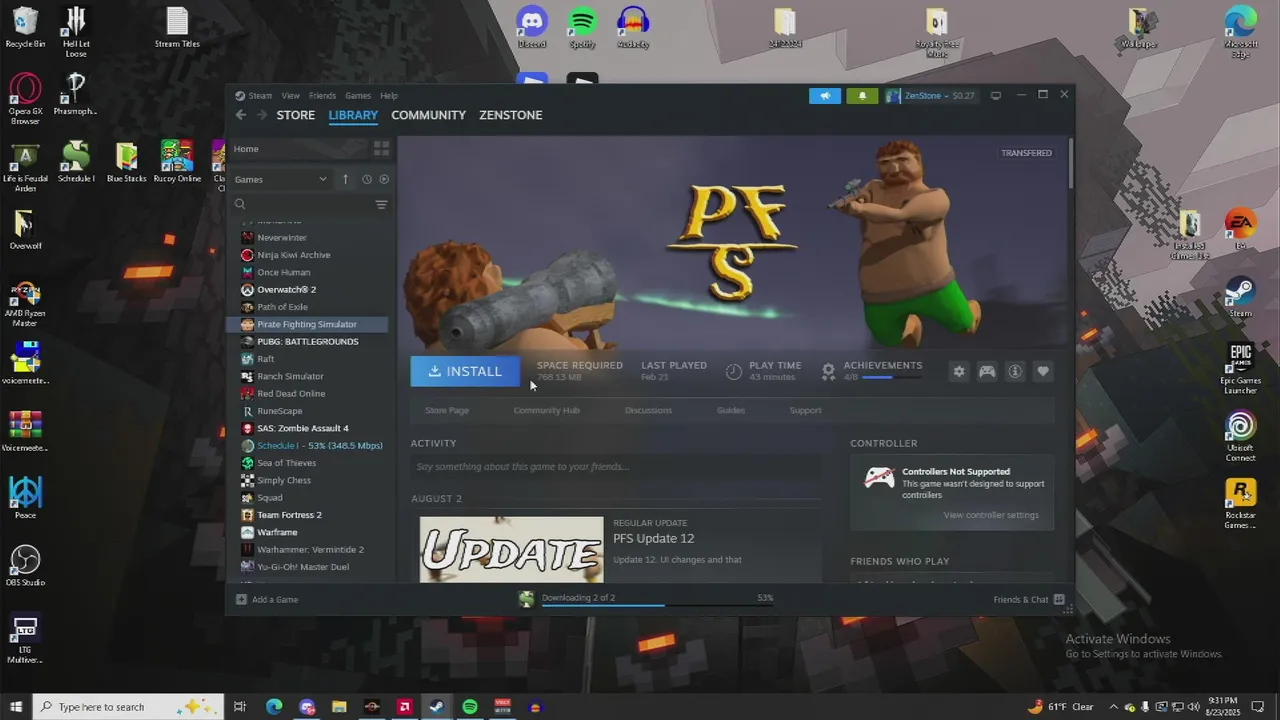
Task: Open the Help menu
Action: (389, 96)
